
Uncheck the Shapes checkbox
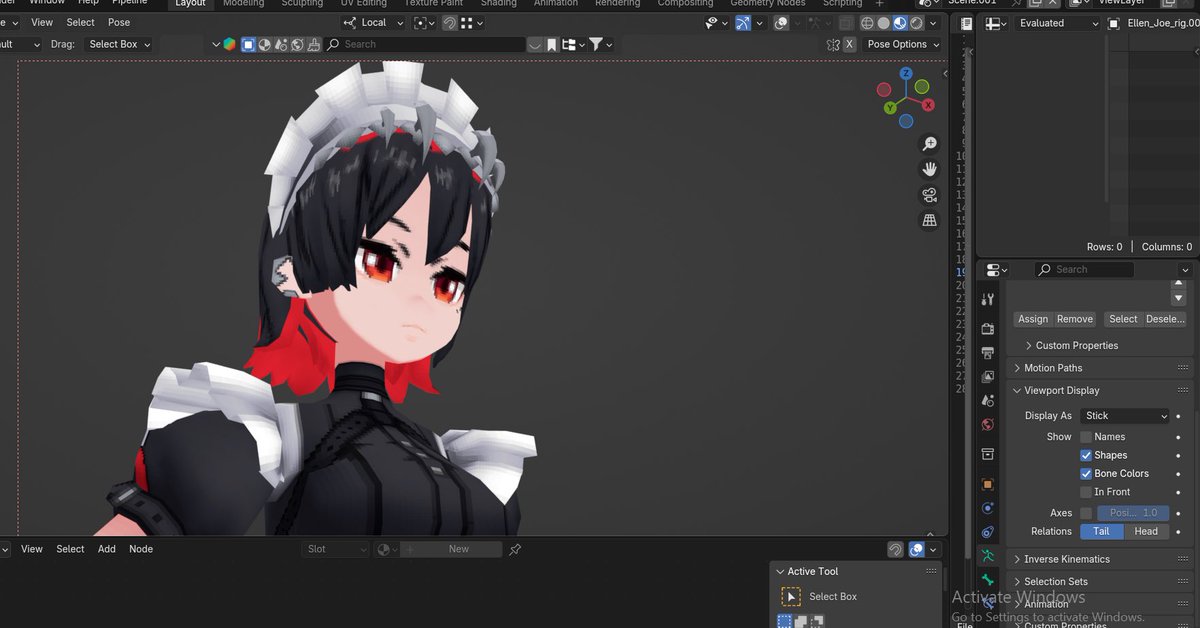1086,455
